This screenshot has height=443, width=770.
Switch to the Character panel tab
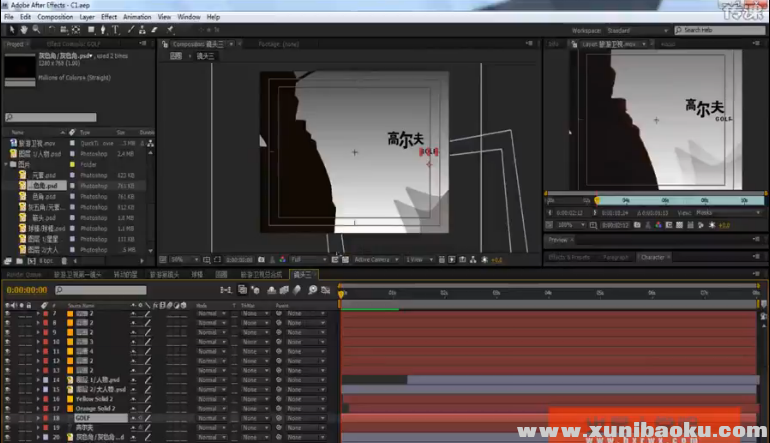[652, 257]
